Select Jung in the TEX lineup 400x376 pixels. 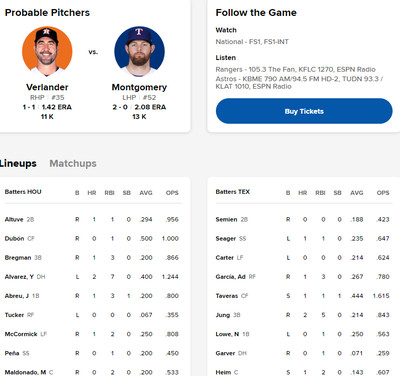pyautogui.click(x=223, y=315)
